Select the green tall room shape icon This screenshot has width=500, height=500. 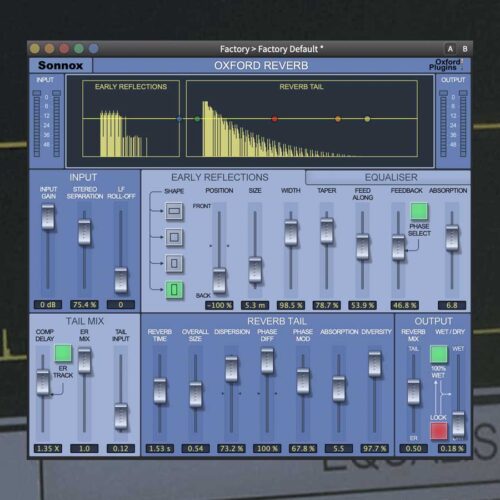(x=174, y=290)
